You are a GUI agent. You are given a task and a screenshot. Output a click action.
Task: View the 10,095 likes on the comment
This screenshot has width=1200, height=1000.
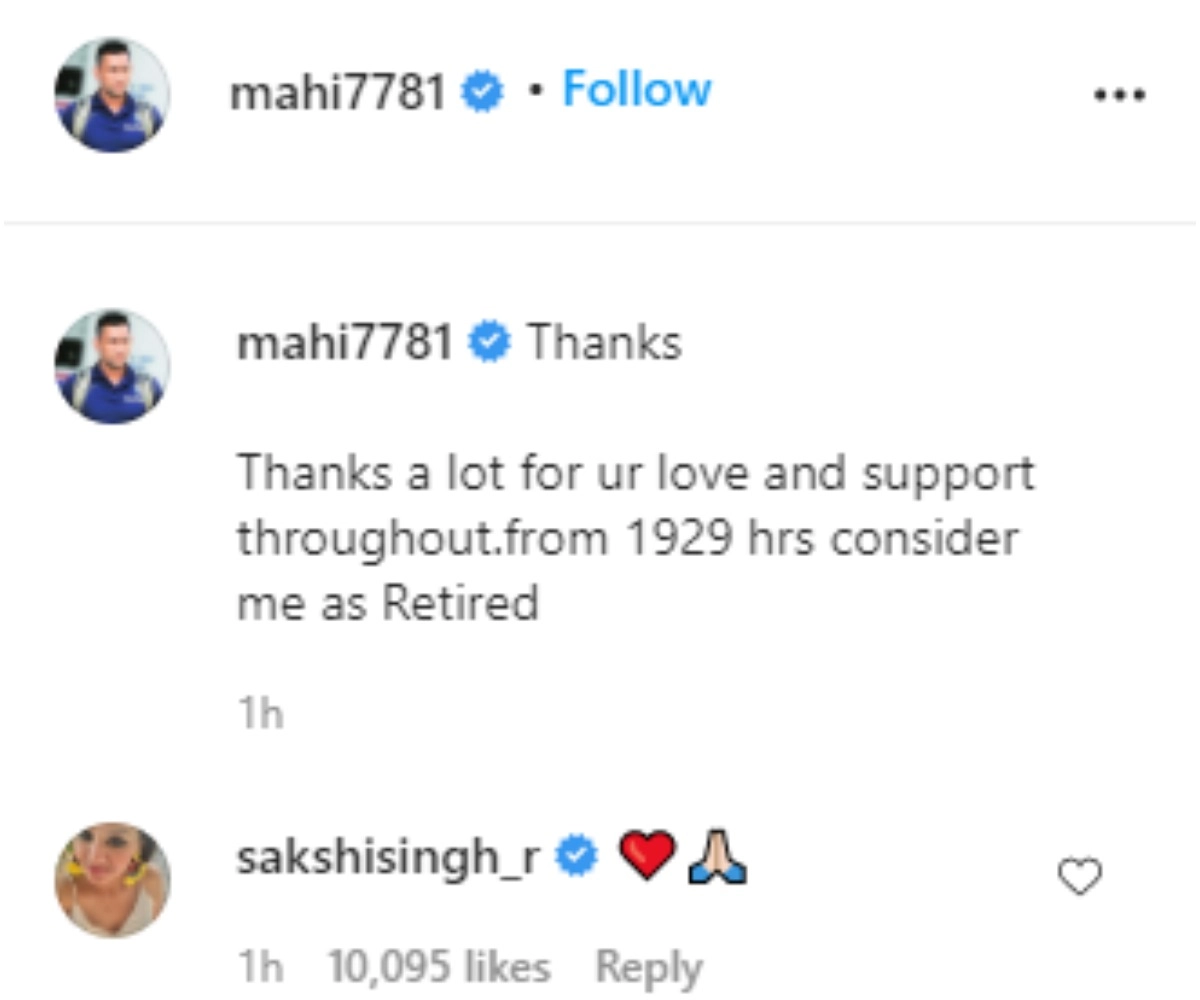pos(439,967)
